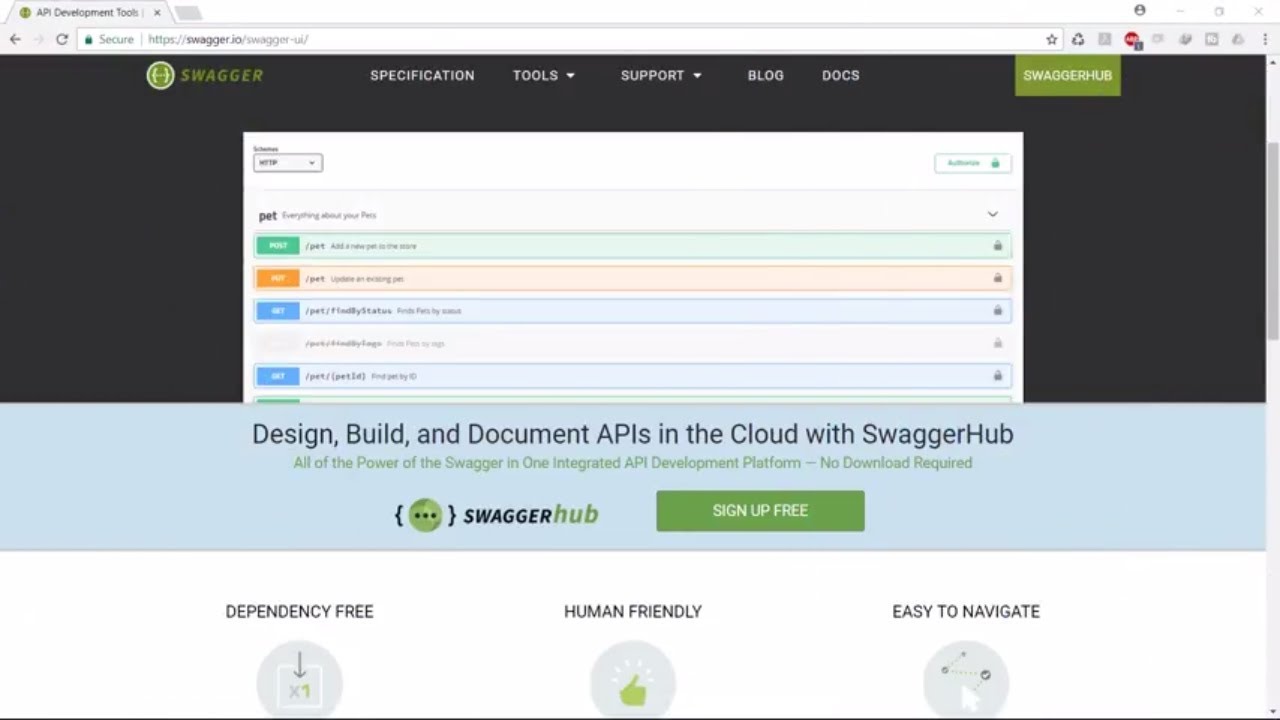Bookmark page with the star icon

(1052, 39)
